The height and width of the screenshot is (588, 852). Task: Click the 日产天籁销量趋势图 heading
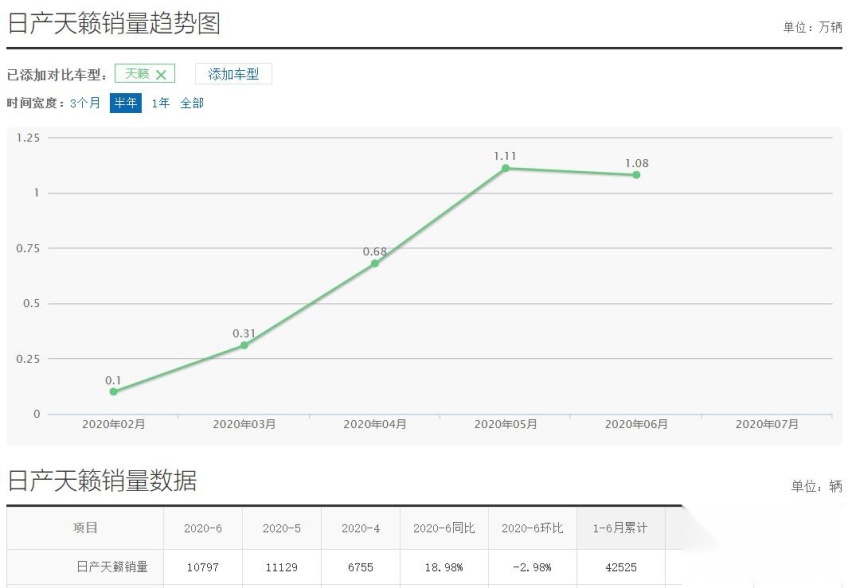pyautogui.click(x=114, y=23)
